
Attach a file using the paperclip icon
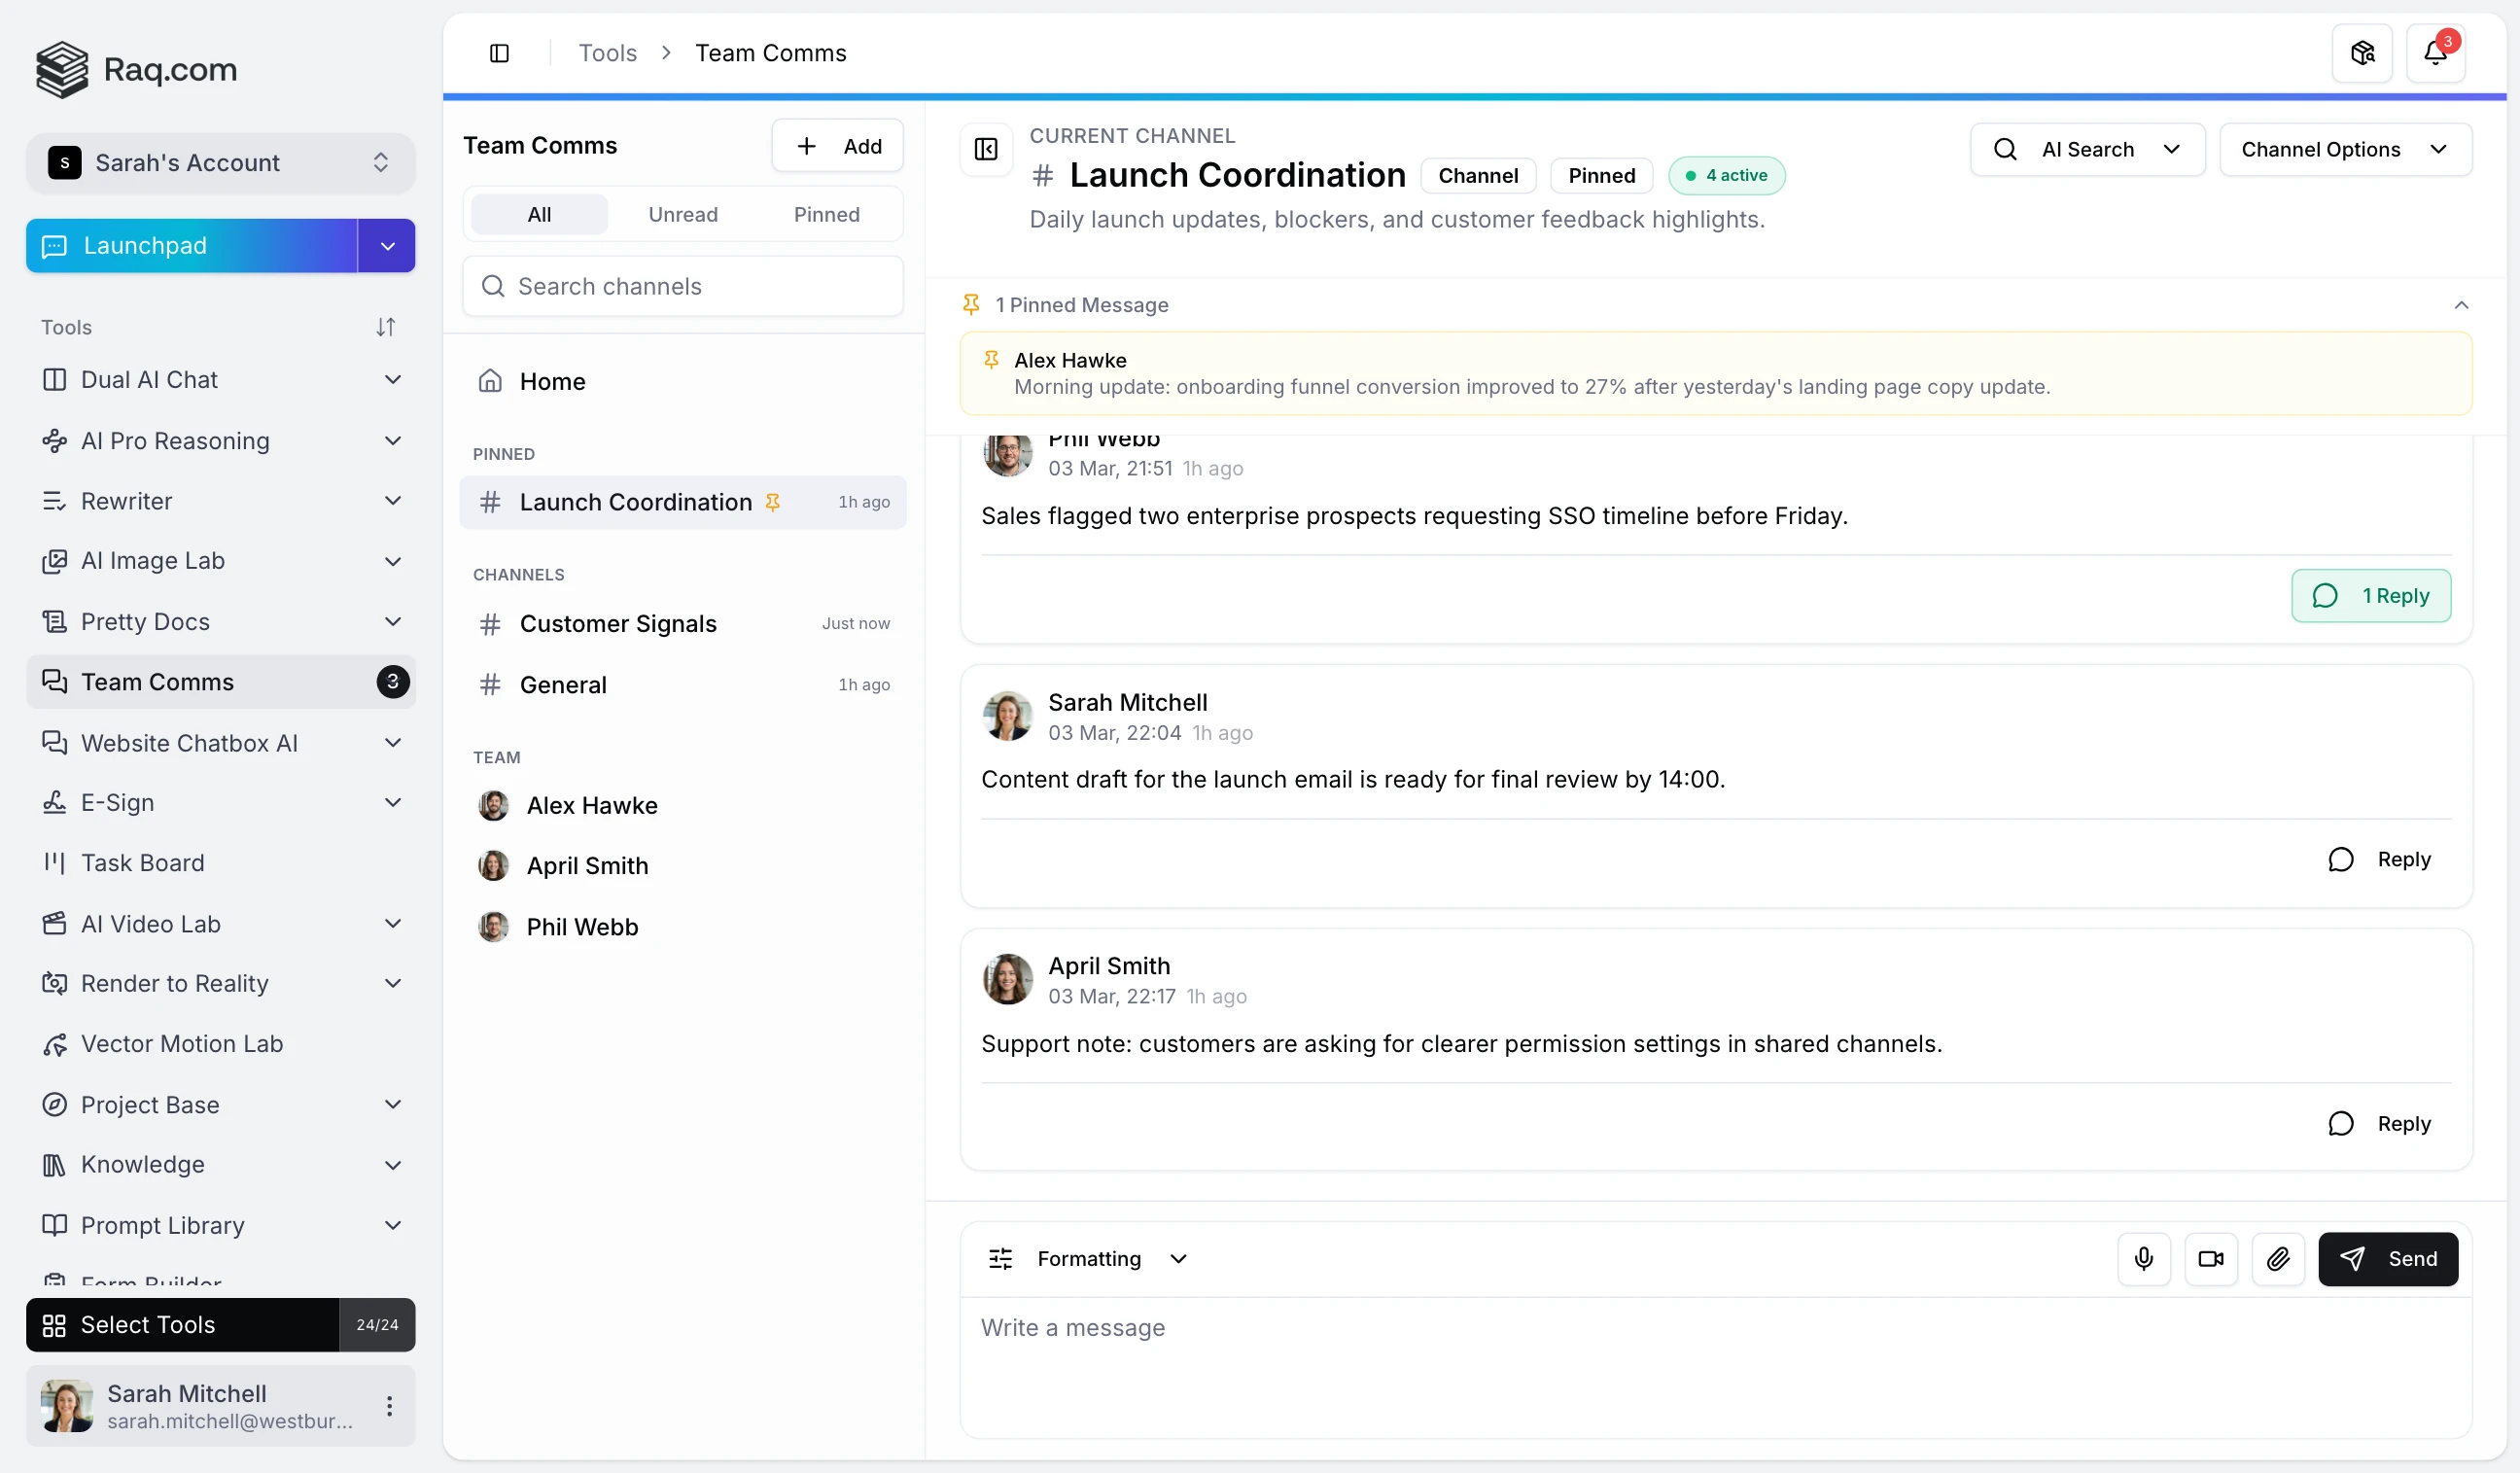(2278, 1259)
